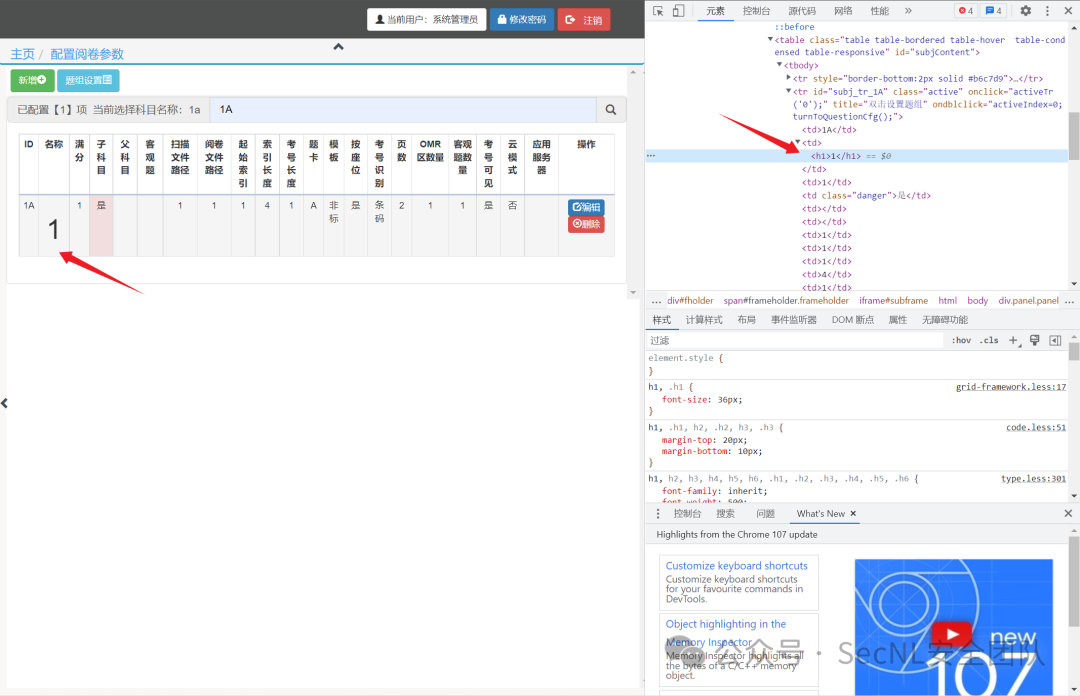Toggle the computed styles sidebar pane icon

point(1055,341)
